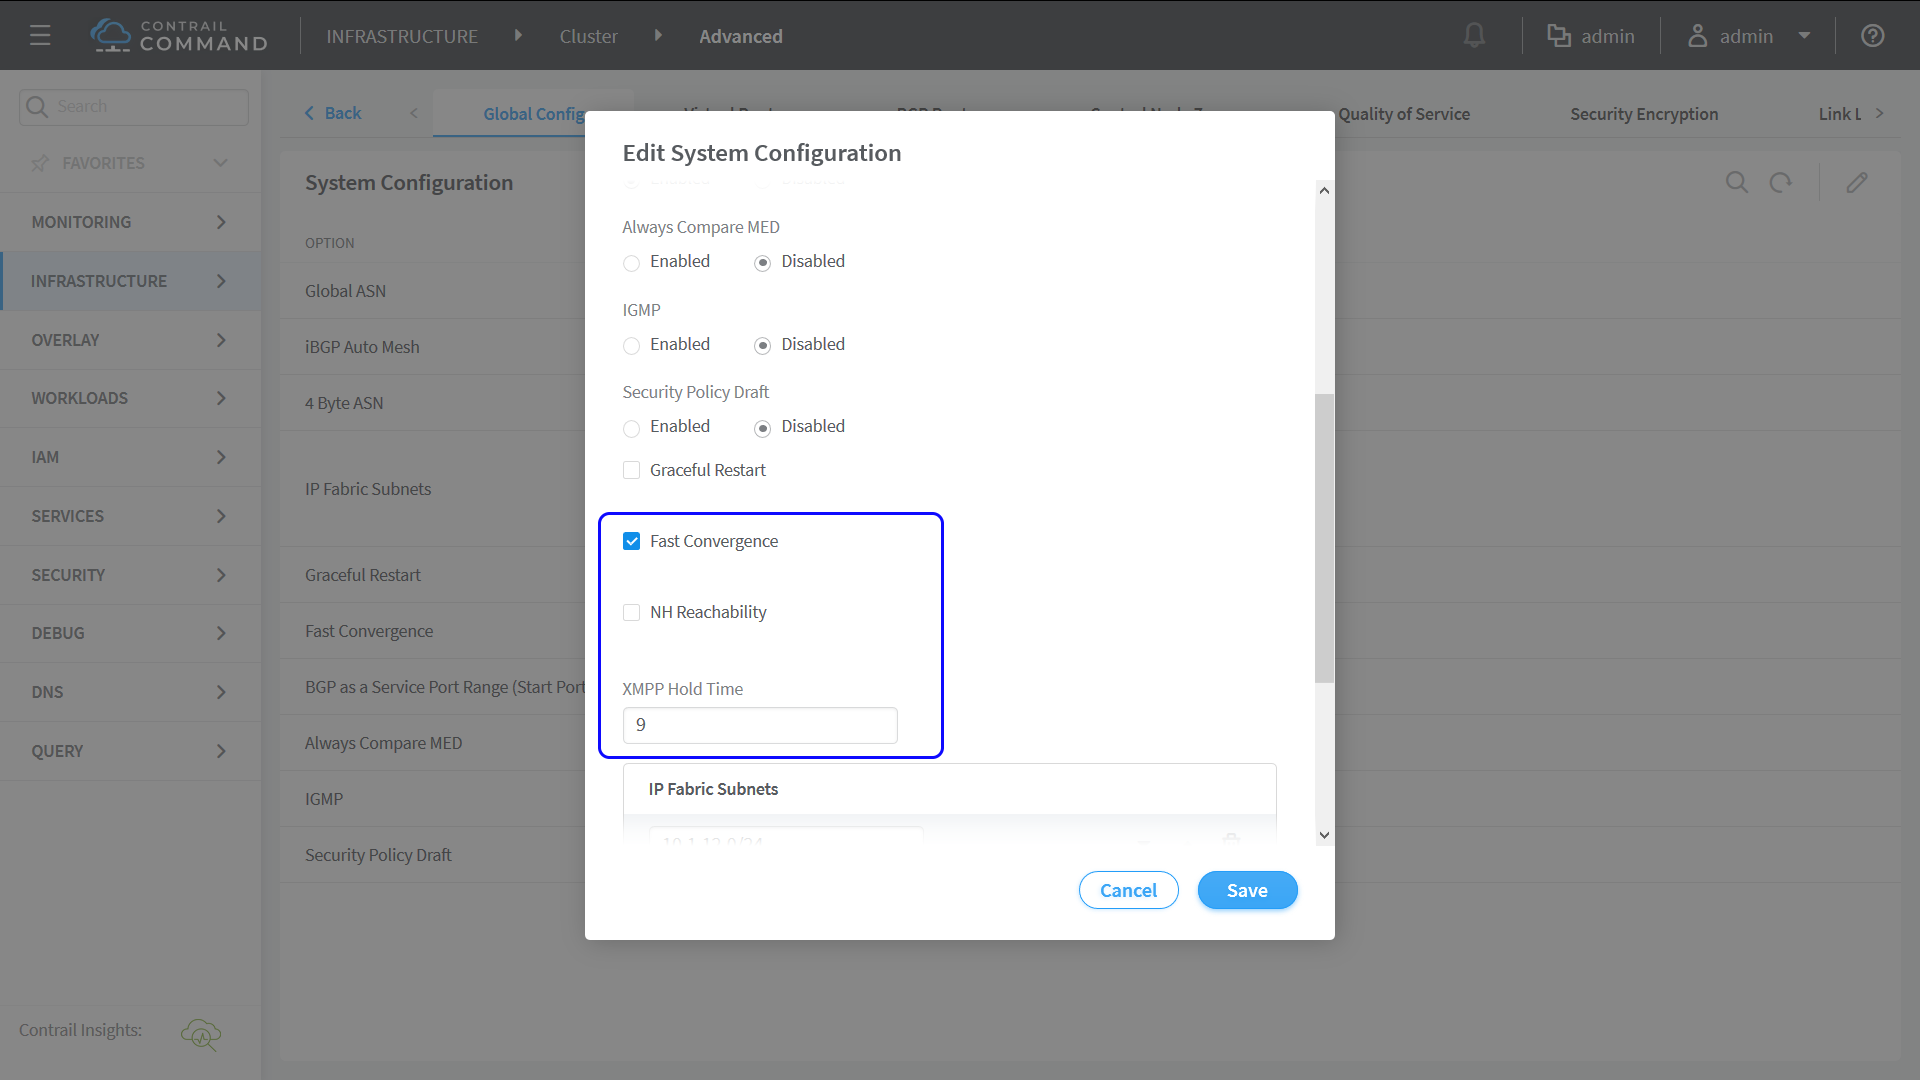This screenshot has width=1920, height=1080.
Task: Click the dialog's scroll down arrow
Action: click(1324, 835)
